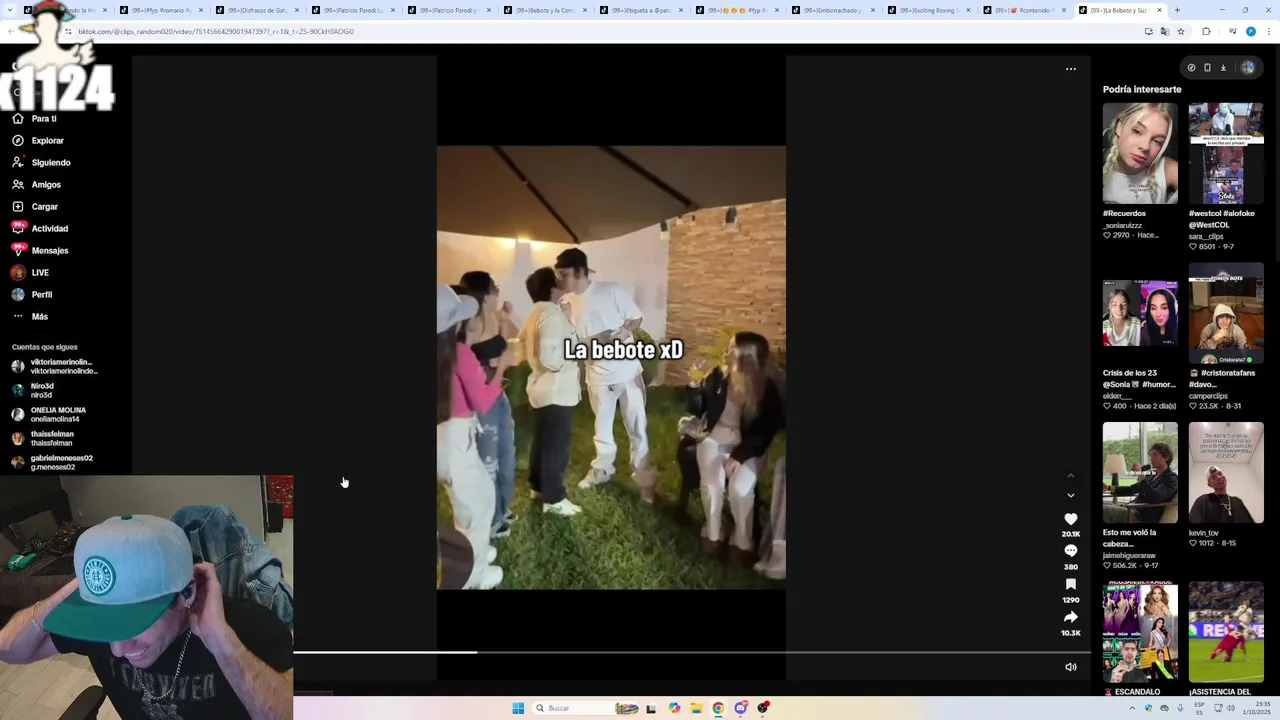Open File Explorer from taskbar

point(696,708)
